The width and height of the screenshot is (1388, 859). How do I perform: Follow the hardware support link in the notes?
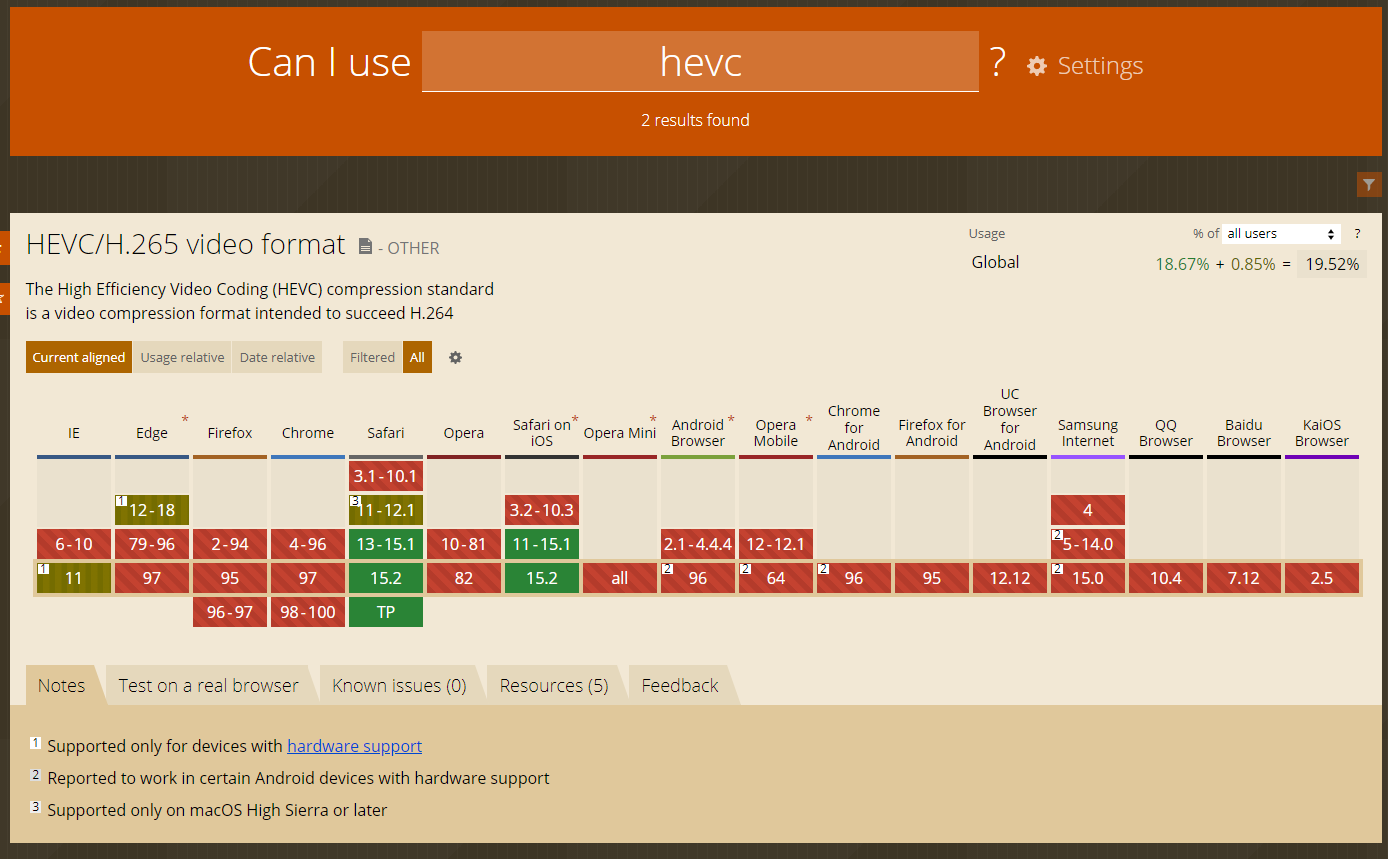(354, 746)
